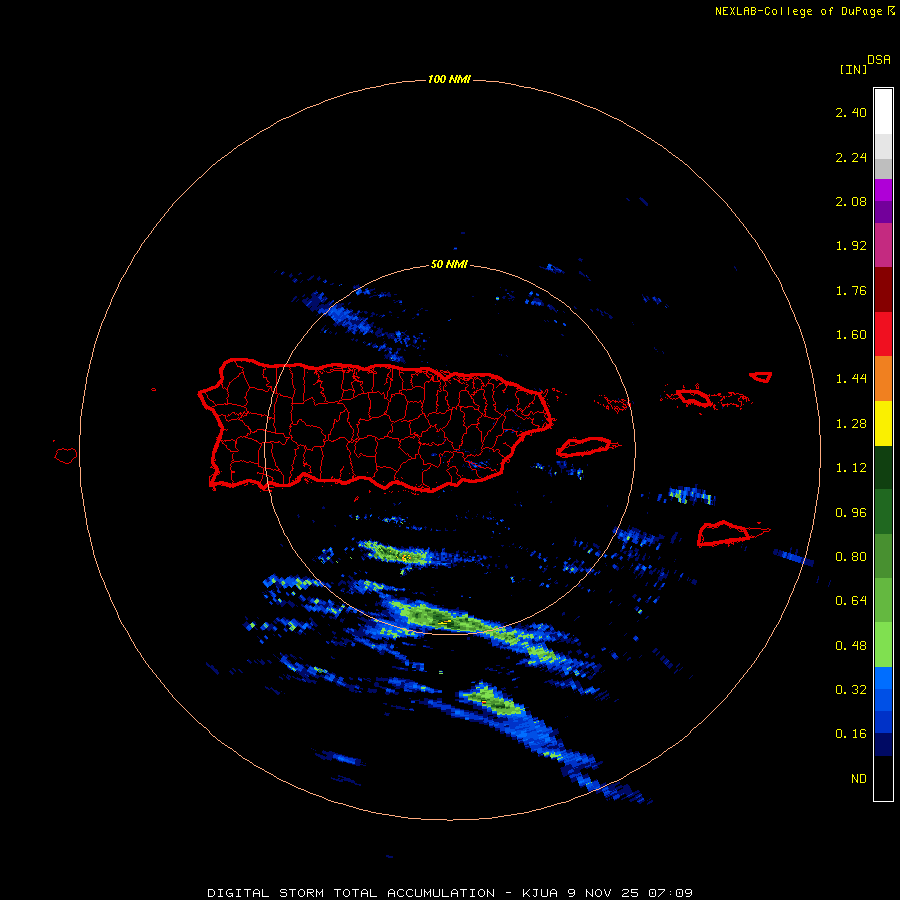Click the 1.60 scale value
Image resolution: width=900 pixels, height=900 pixels.
(x=851, y=335)
